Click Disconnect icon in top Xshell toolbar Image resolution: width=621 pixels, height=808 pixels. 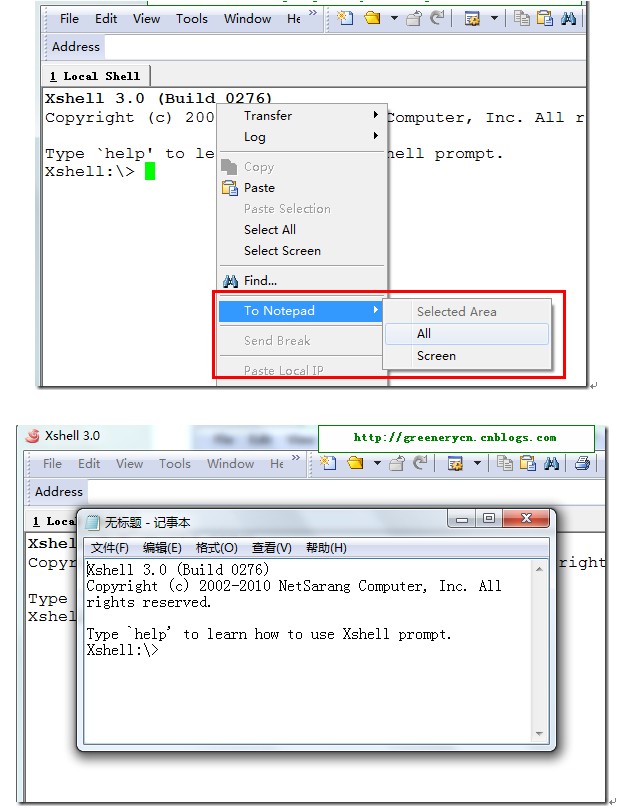coord(414,19)
